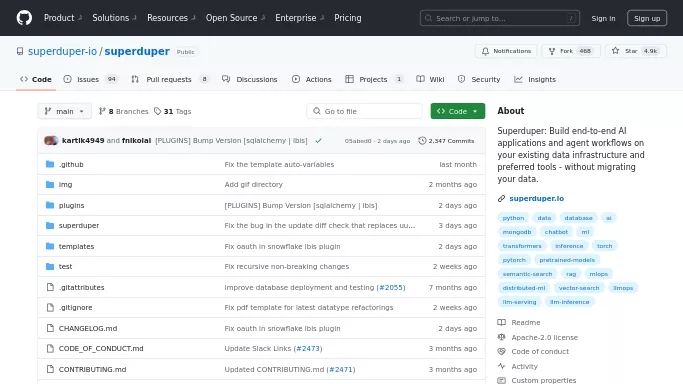Open the 2,347 Commits history

(x=446, y=141)
